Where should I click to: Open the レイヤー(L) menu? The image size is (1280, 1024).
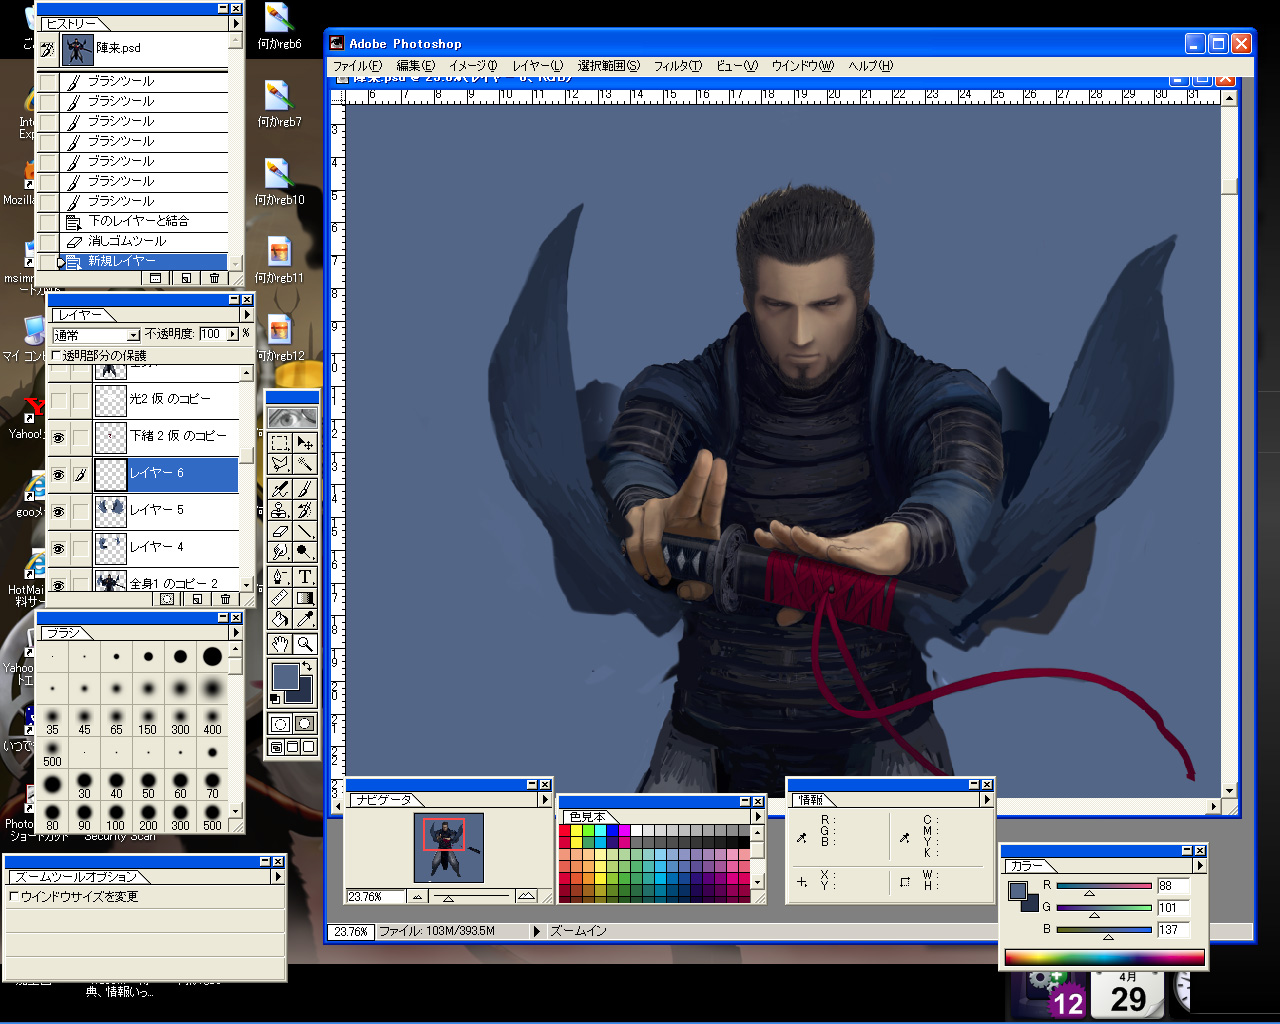coord(538,66)
